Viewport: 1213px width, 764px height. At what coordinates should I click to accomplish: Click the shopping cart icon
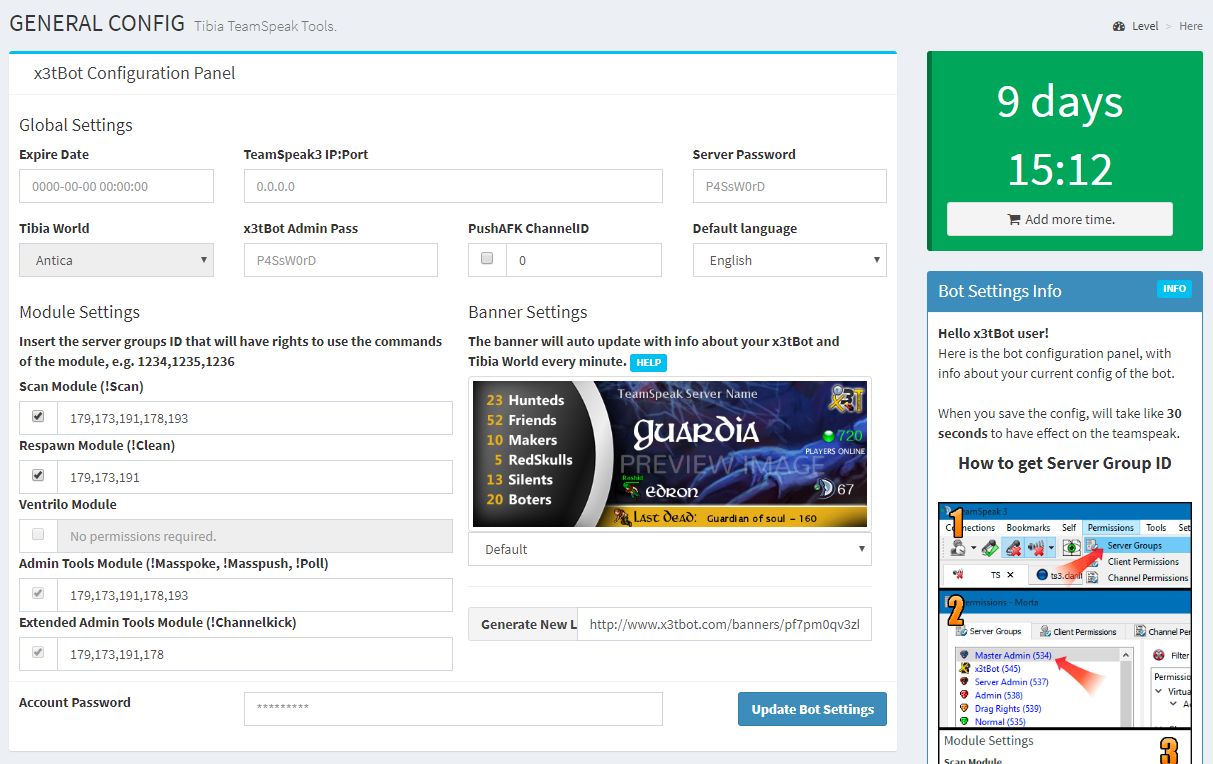tap(1013, 219)
